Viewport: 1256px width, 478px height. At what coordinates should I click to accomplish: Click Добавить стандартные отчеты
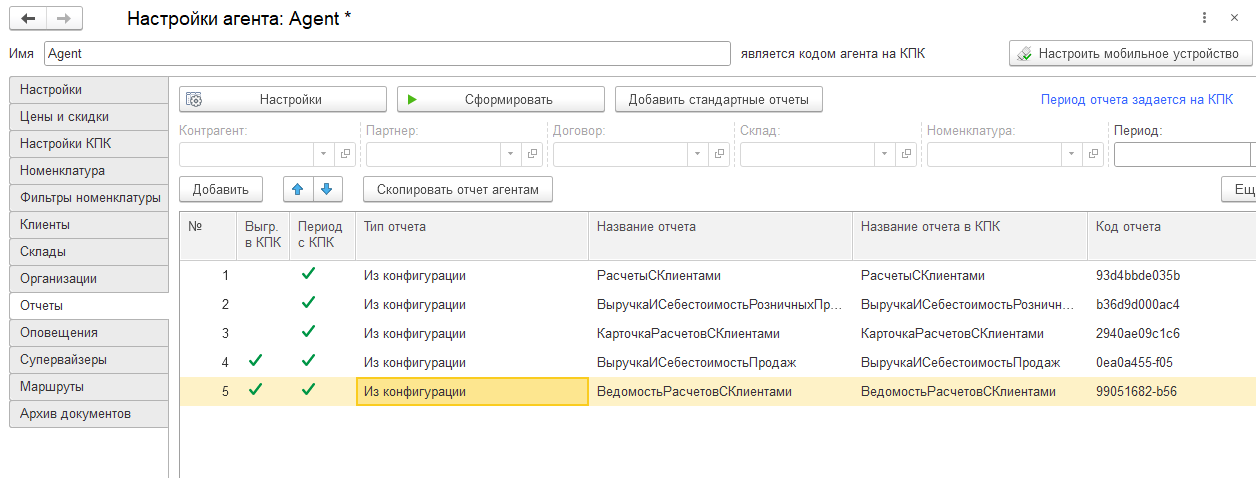(x=719, y=99)
